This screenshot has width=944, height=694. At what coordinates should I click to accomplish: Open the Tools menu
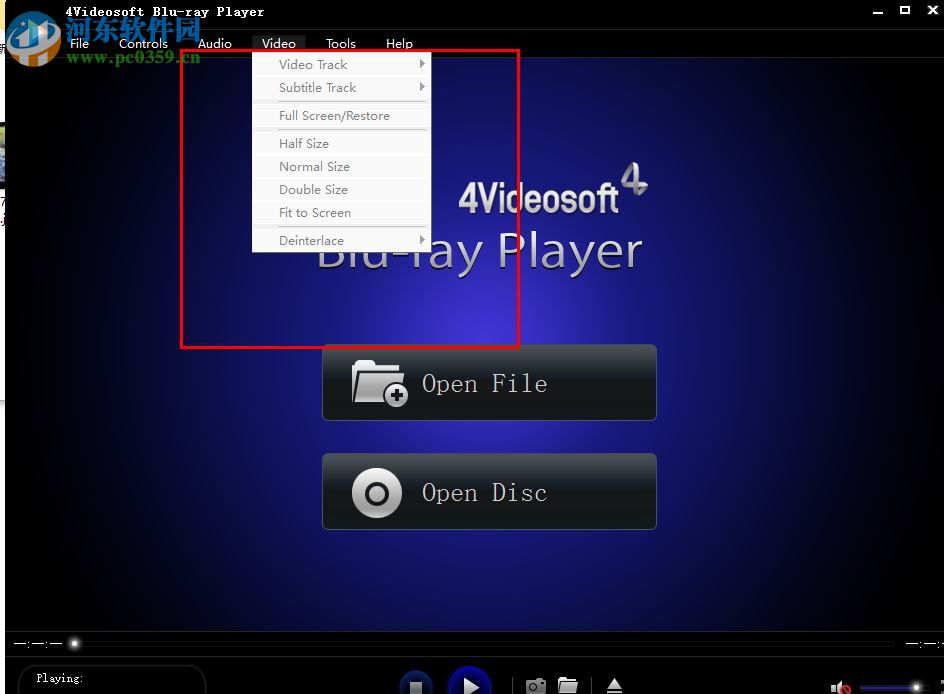[x=340, y=43]
